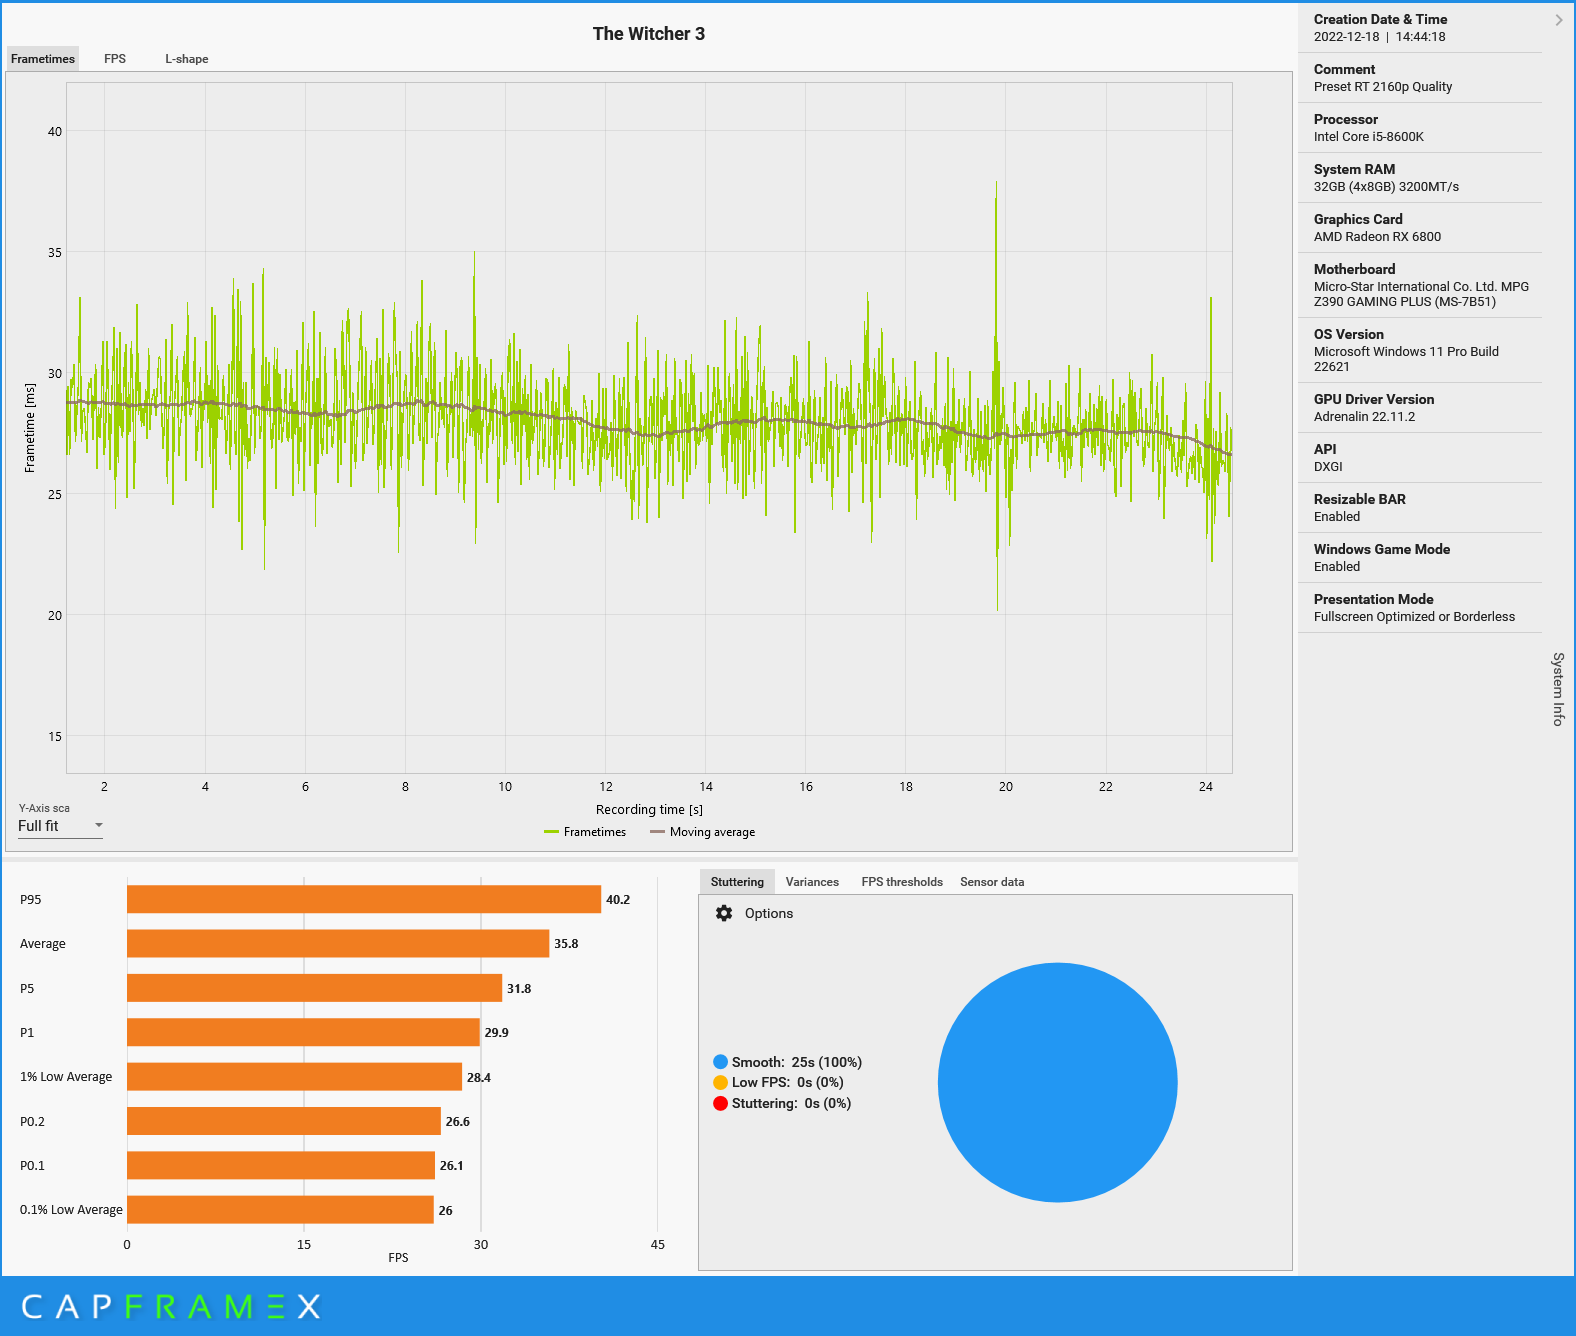Toggle the Frametimes legend entry
Viewport: 1576px width, 1336px height.
click(585, 832)
